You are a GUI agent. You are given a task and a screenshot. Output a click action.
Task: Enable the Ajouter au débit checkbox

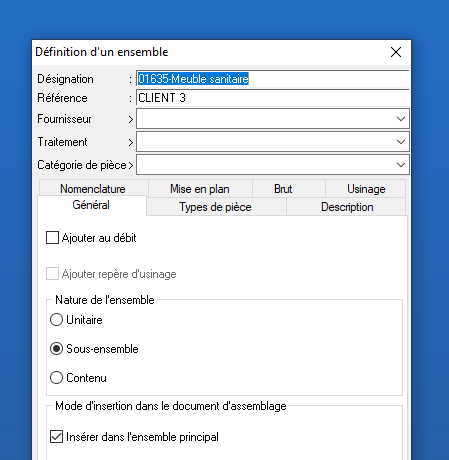52,238
